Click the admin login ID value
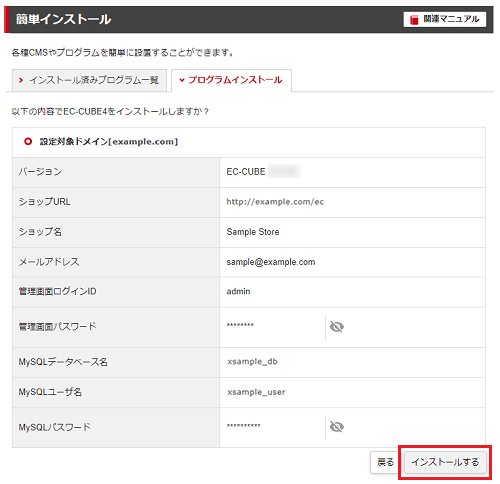500x484 pixels. coord(238,291)
